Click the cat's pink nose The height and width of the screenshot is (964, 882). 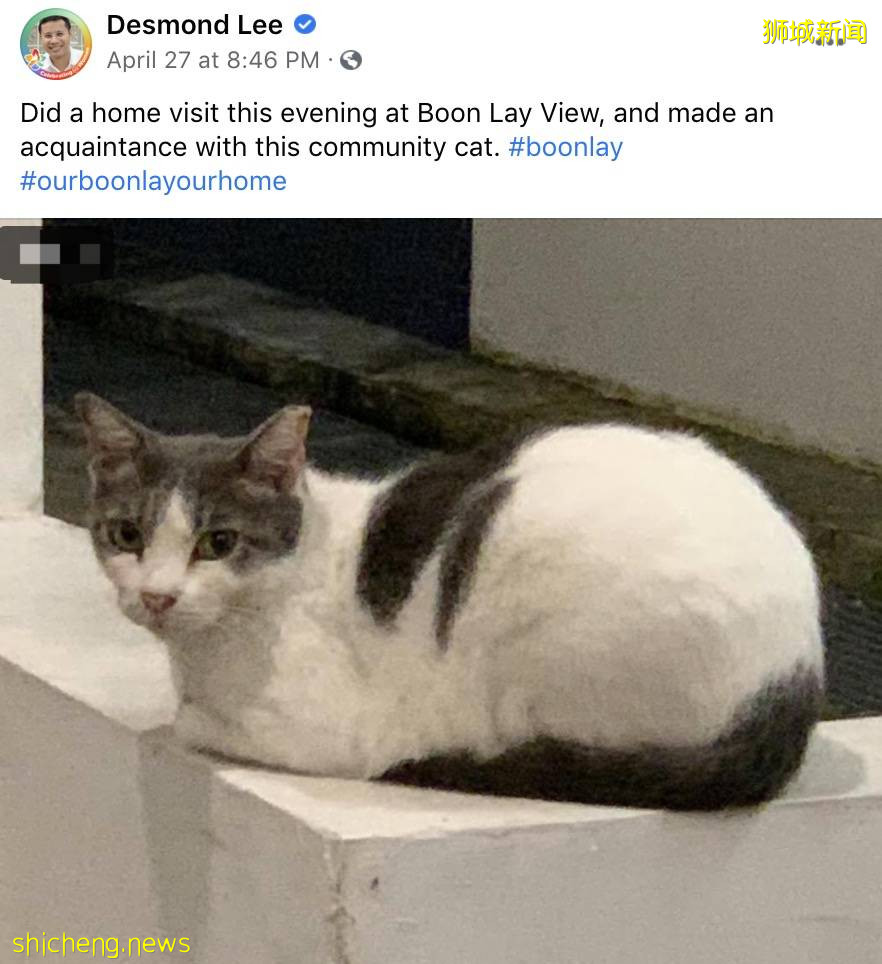(x=157, y=601)
